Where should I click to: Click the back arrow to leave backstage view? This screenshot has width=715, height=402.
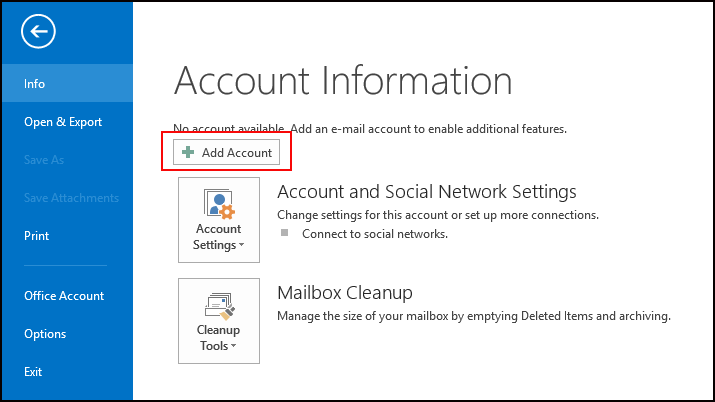(x=38, y=33)
